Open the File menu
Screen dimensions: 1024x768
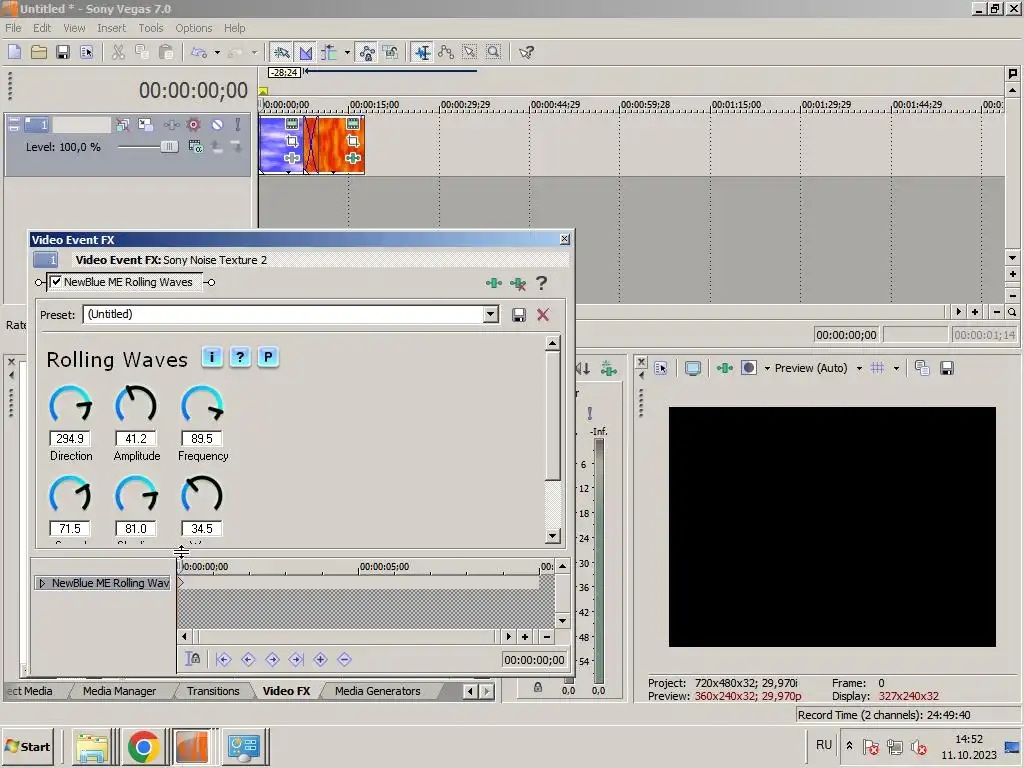[13, 28]
